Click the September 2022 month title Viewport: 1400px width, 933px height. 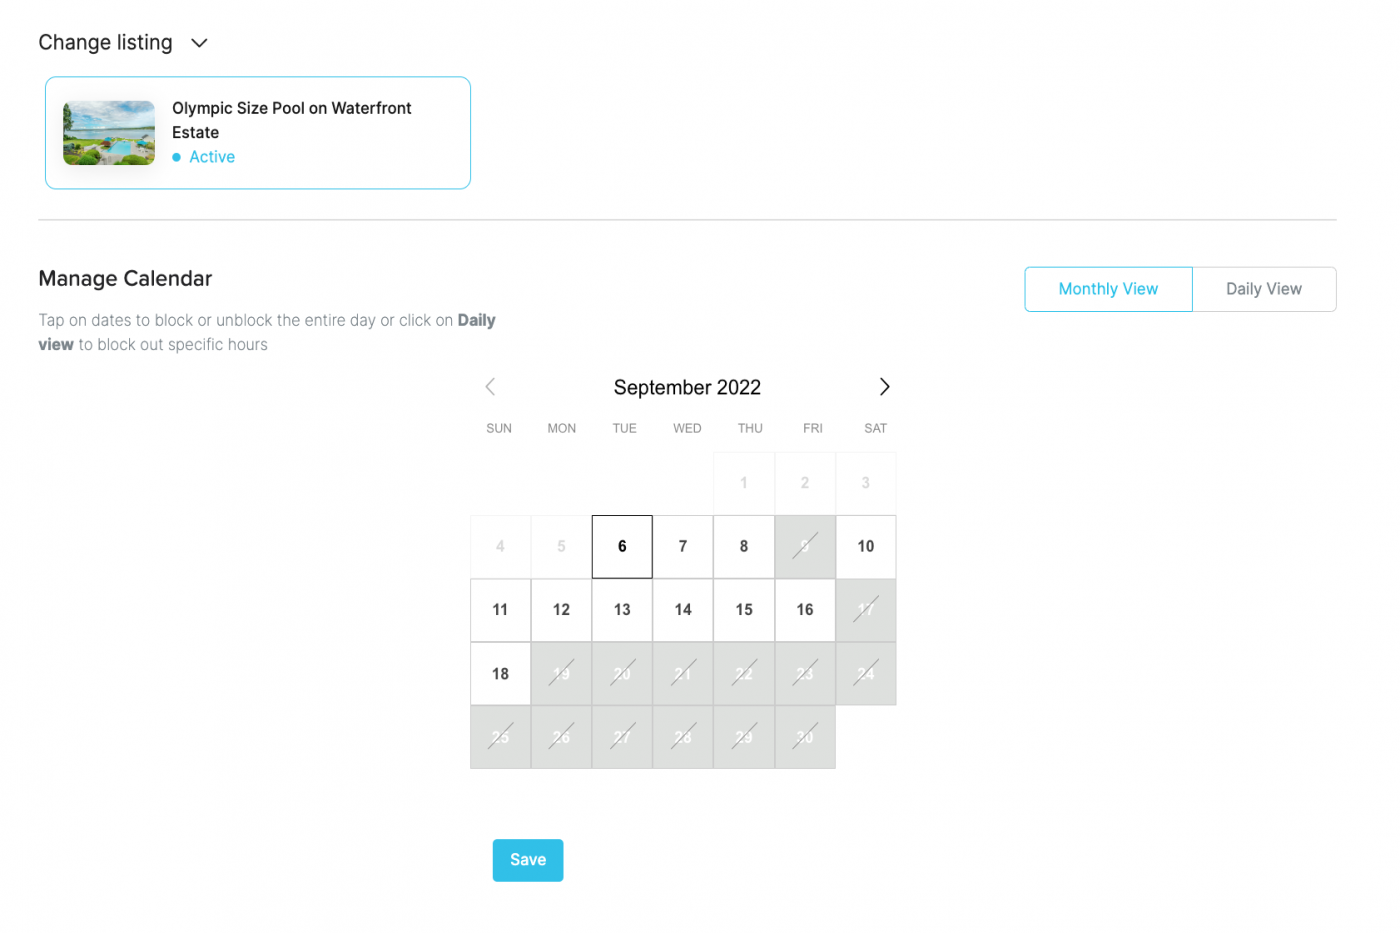click(x=687, y=387)
